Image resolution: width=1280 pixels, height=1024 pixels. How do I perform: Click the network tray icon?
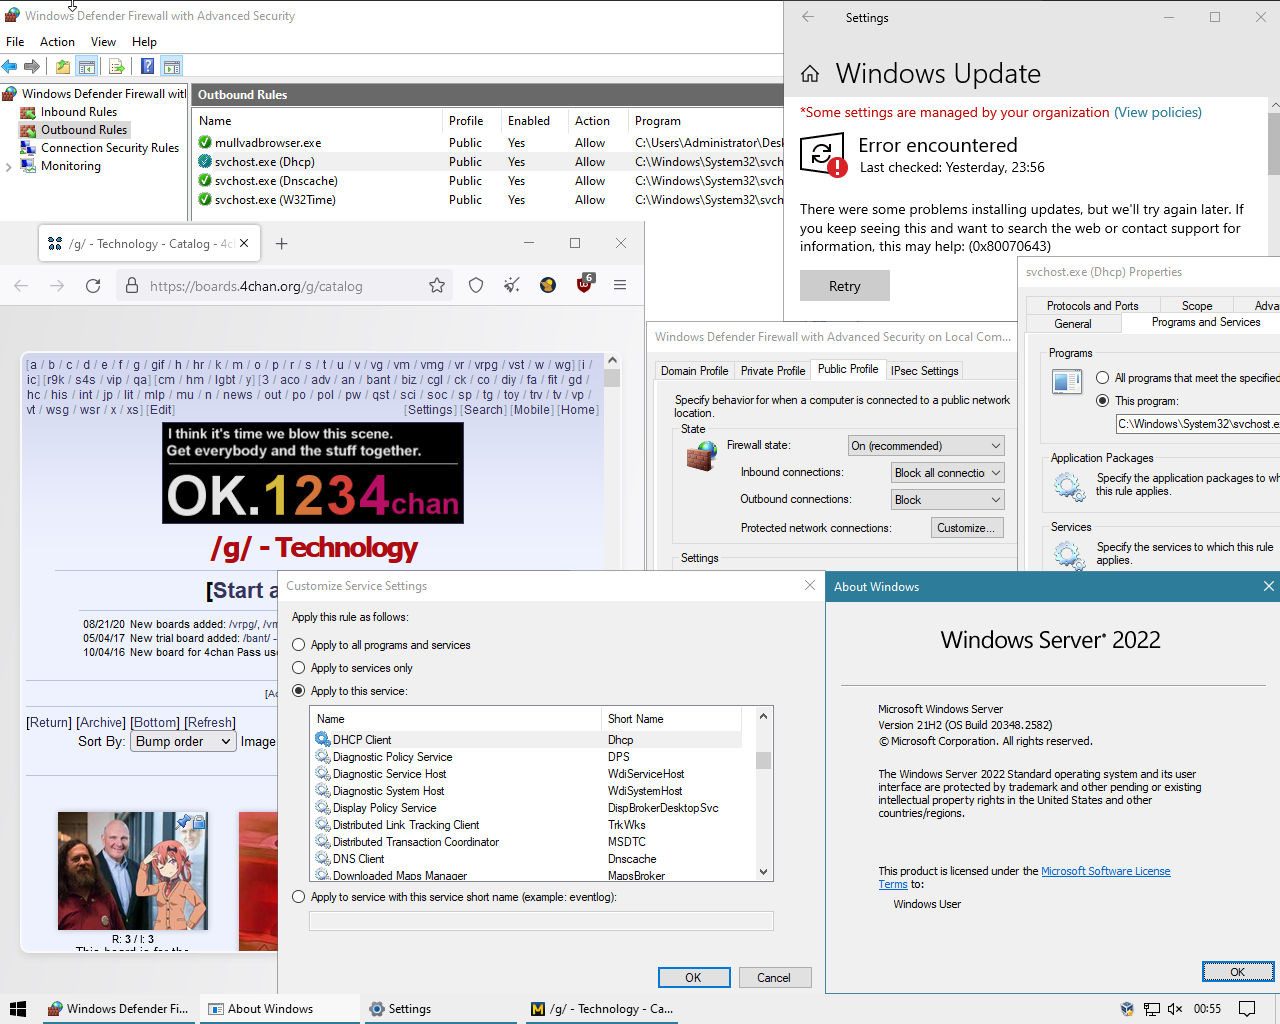click(1152, 1009)
